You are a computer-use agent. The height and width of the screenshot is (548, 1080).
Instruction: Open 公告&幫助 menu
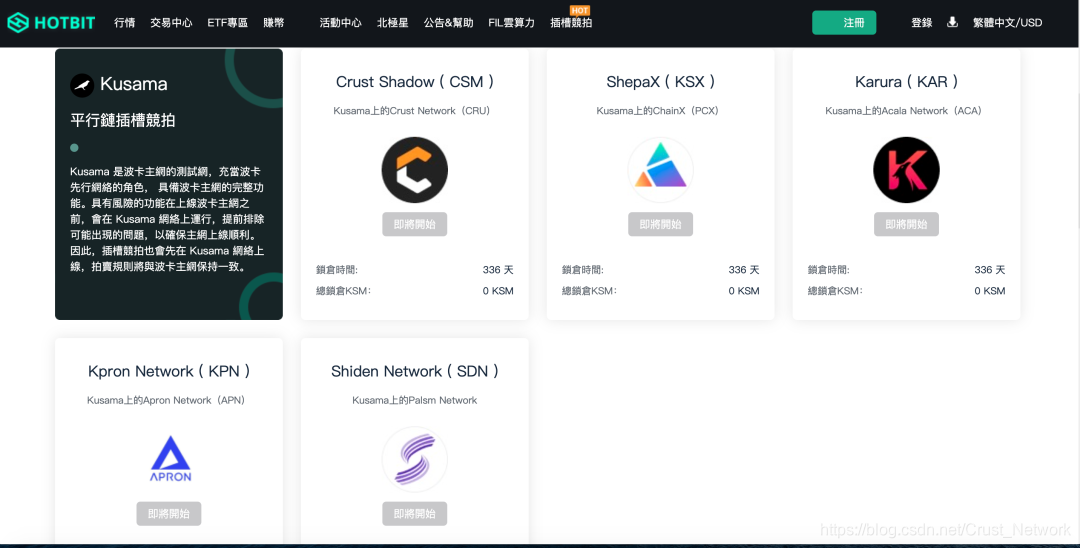[x=448, y=23]
